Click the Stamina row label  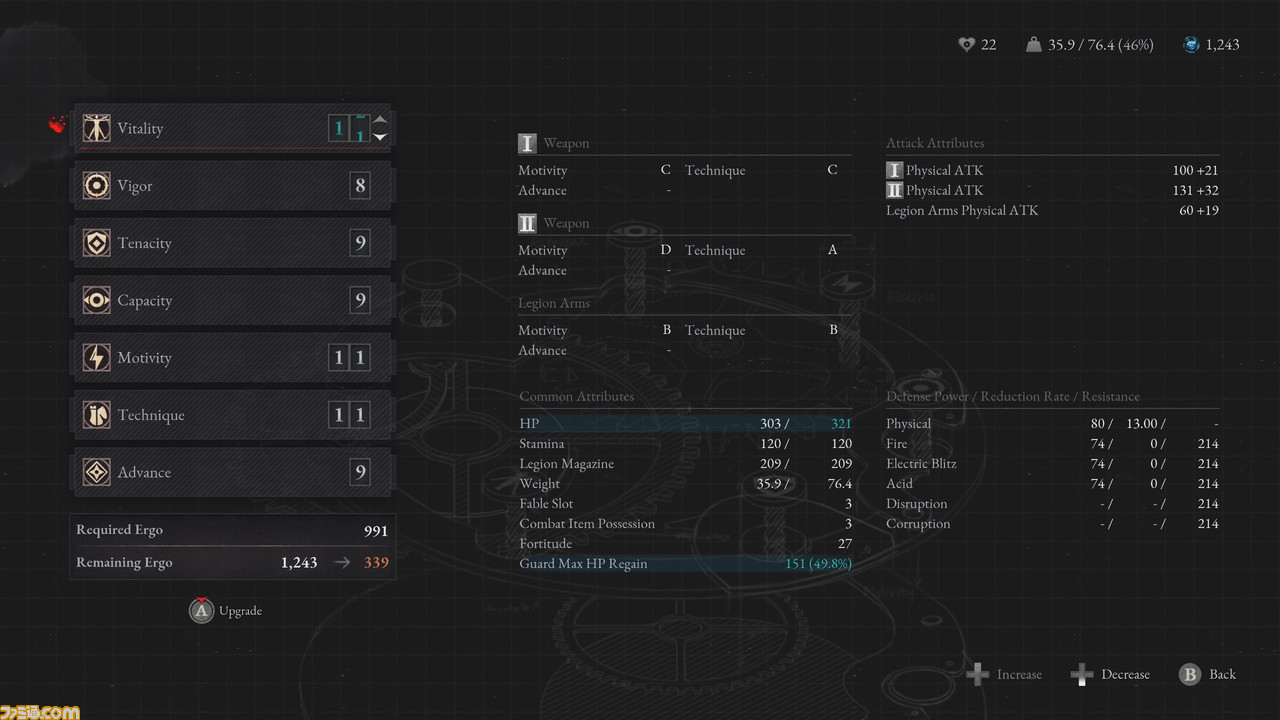pos(541,444)
